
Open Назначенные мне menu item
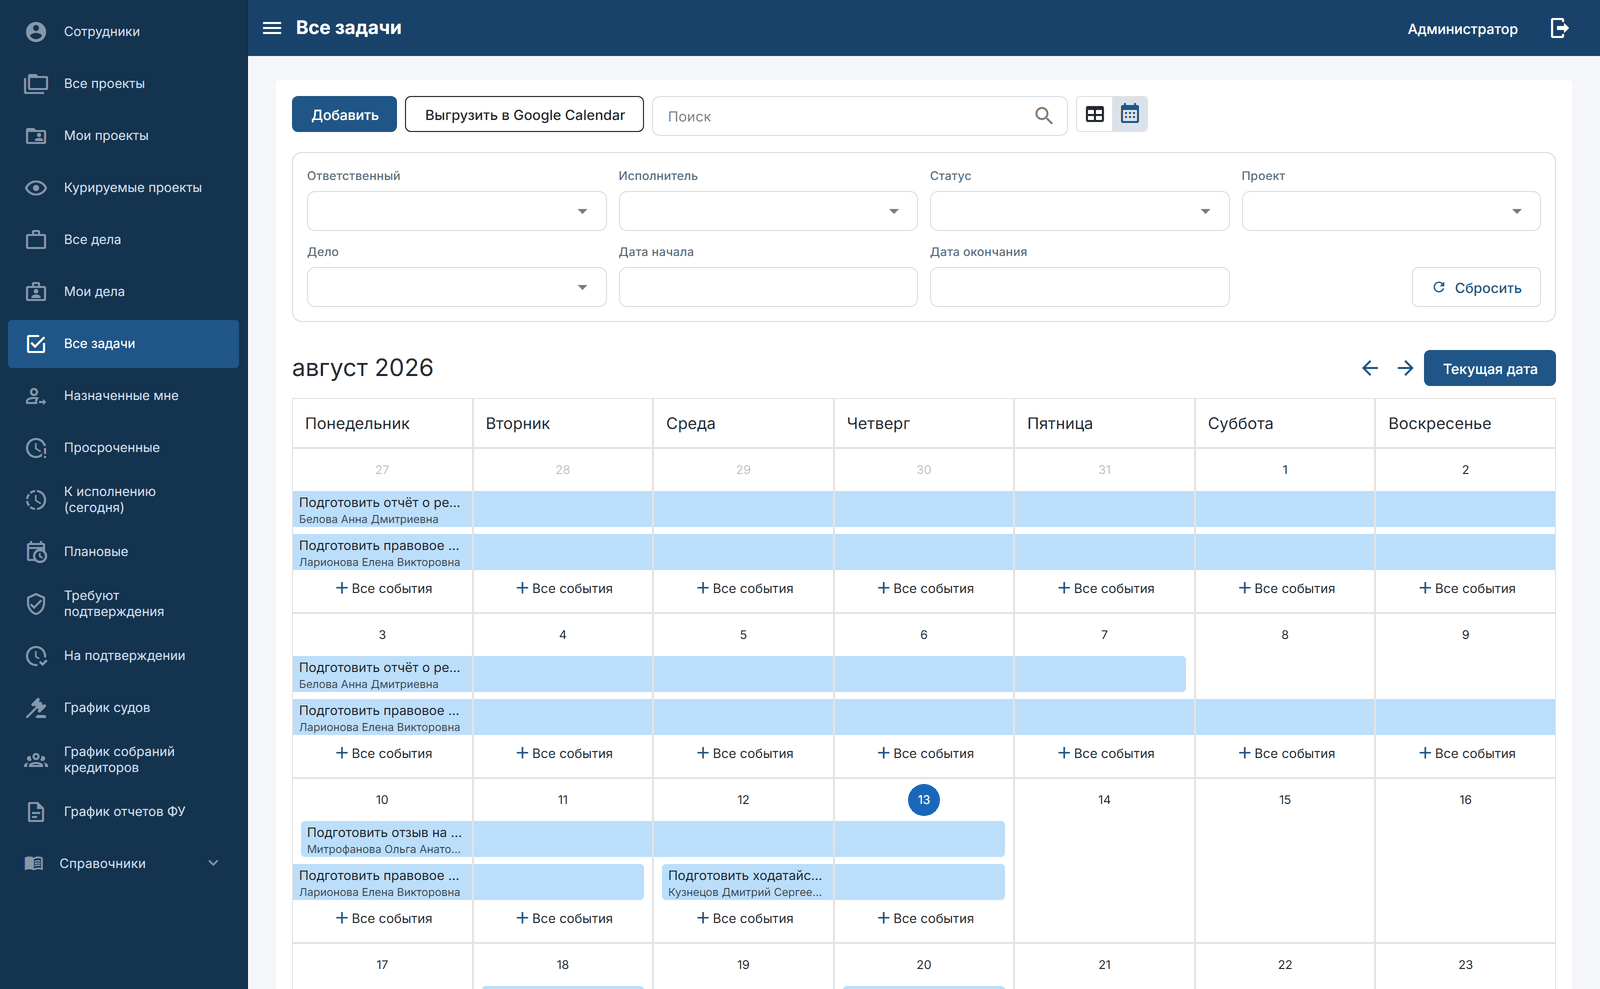pyautogui.click(x=124, y=396)
